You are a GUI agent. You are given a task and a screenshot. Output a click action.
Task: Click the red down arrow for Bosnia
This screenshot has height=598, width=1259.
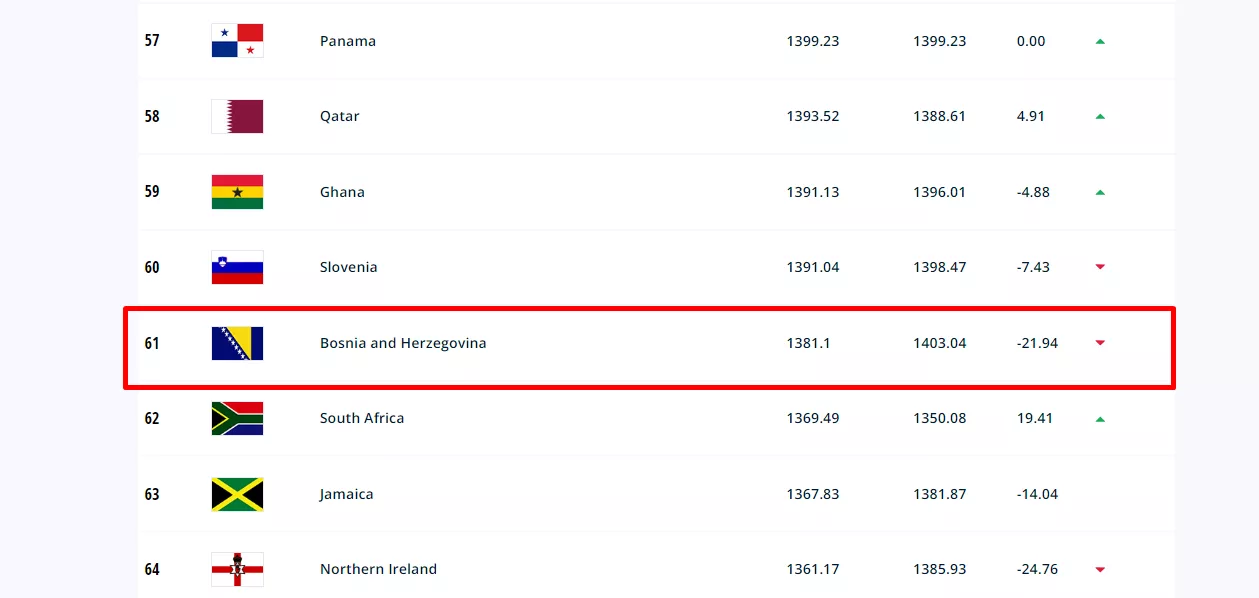[x=1100, y=343]
